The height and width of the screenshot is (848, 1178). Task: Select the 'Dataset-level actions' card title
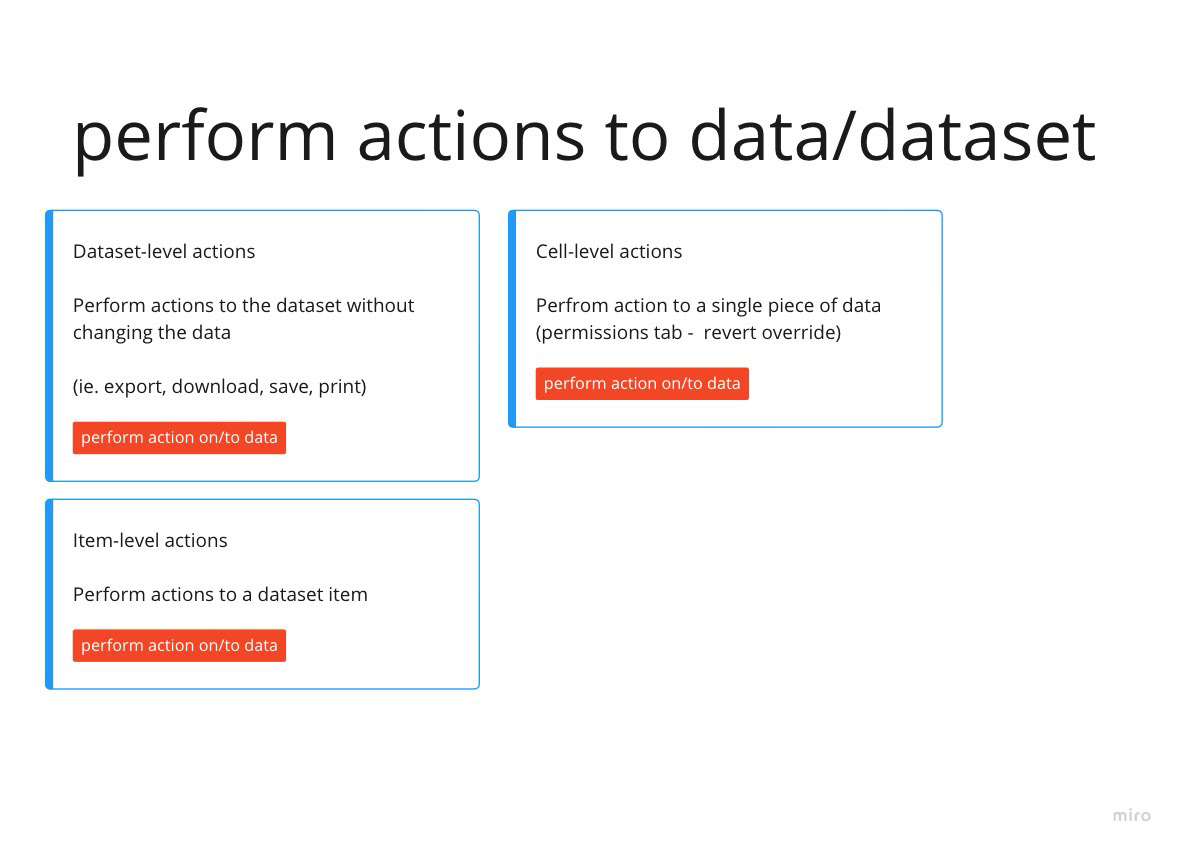click(164, 251)
